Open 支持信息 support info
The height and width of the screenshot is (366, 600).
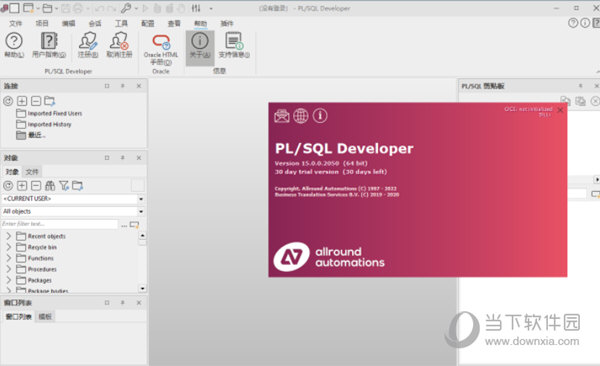point(234,45)
